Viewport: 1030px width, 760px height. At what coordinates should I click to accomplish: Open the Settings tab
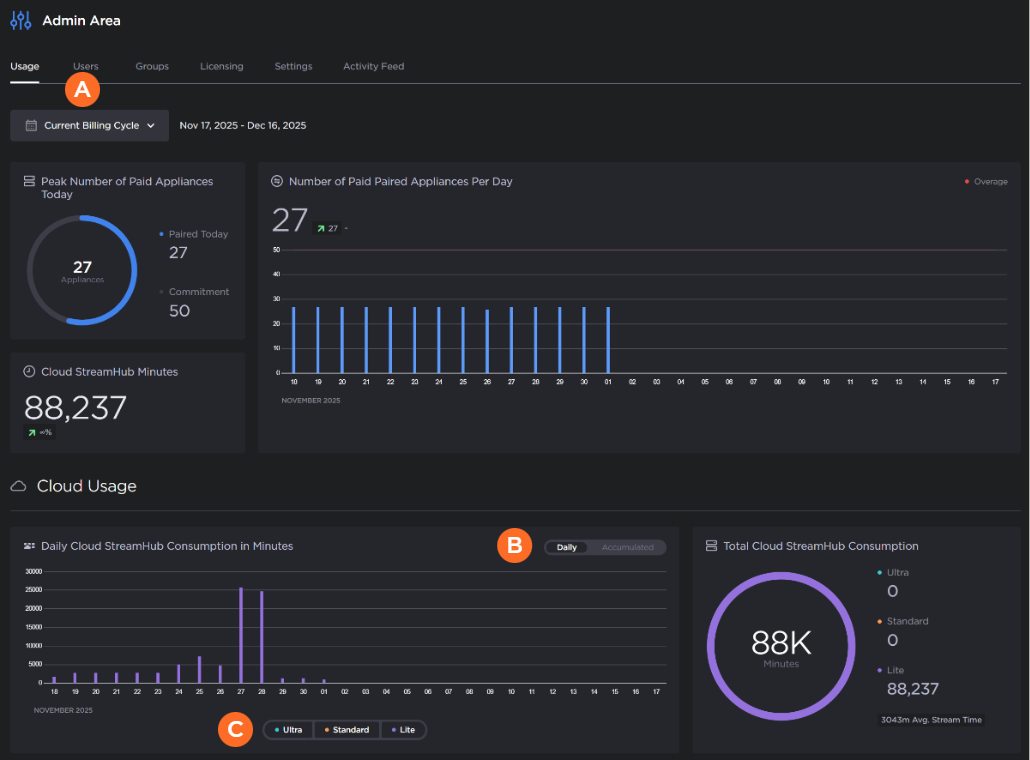click(293, 67)
